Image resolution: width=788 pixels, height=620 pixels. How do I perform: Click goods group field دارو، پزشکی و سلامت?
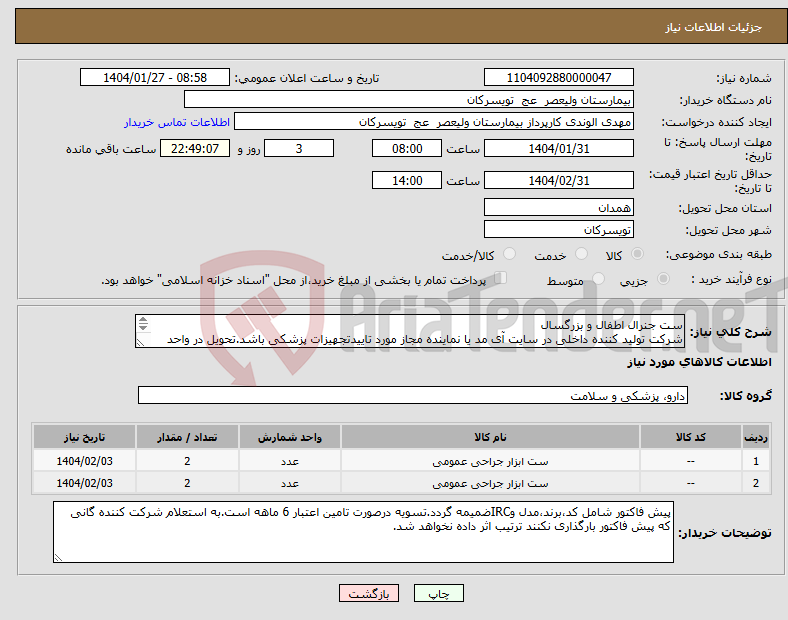coord(413,395)
